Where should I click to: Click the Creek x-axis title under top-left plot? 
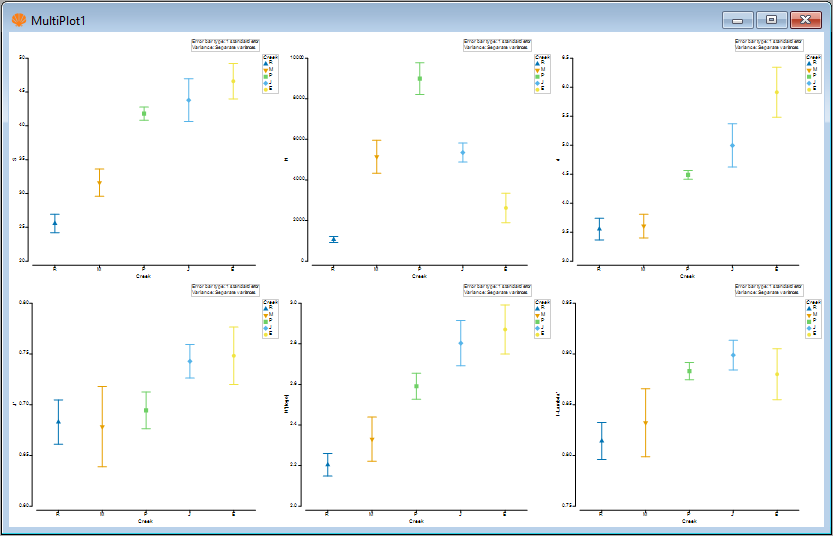pyautogui.click(x=143, y=276)
